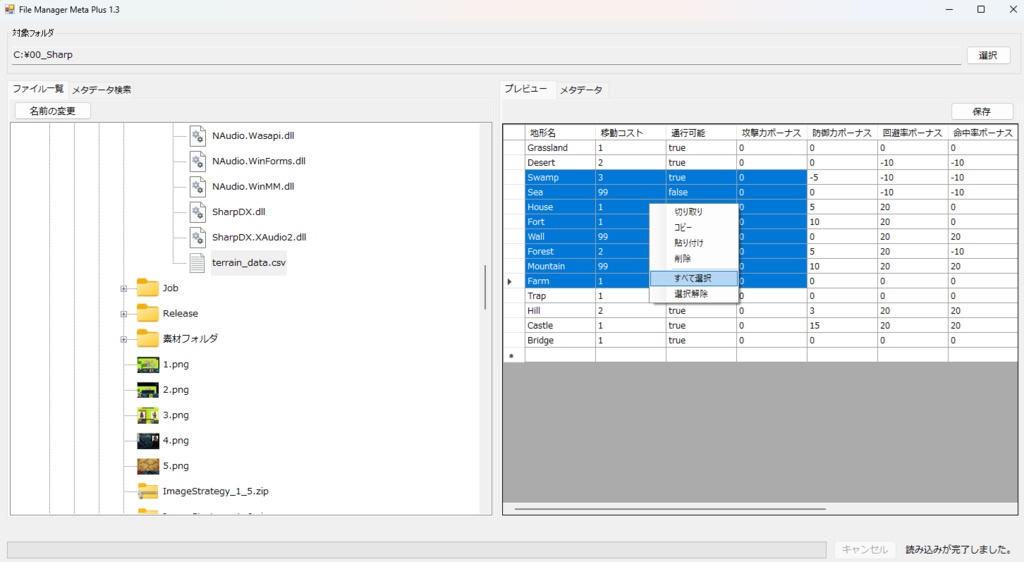Click the 命中率ボーナス column header
The width and height of the screenshot is (1024, 562).
(x=982, y=133)
